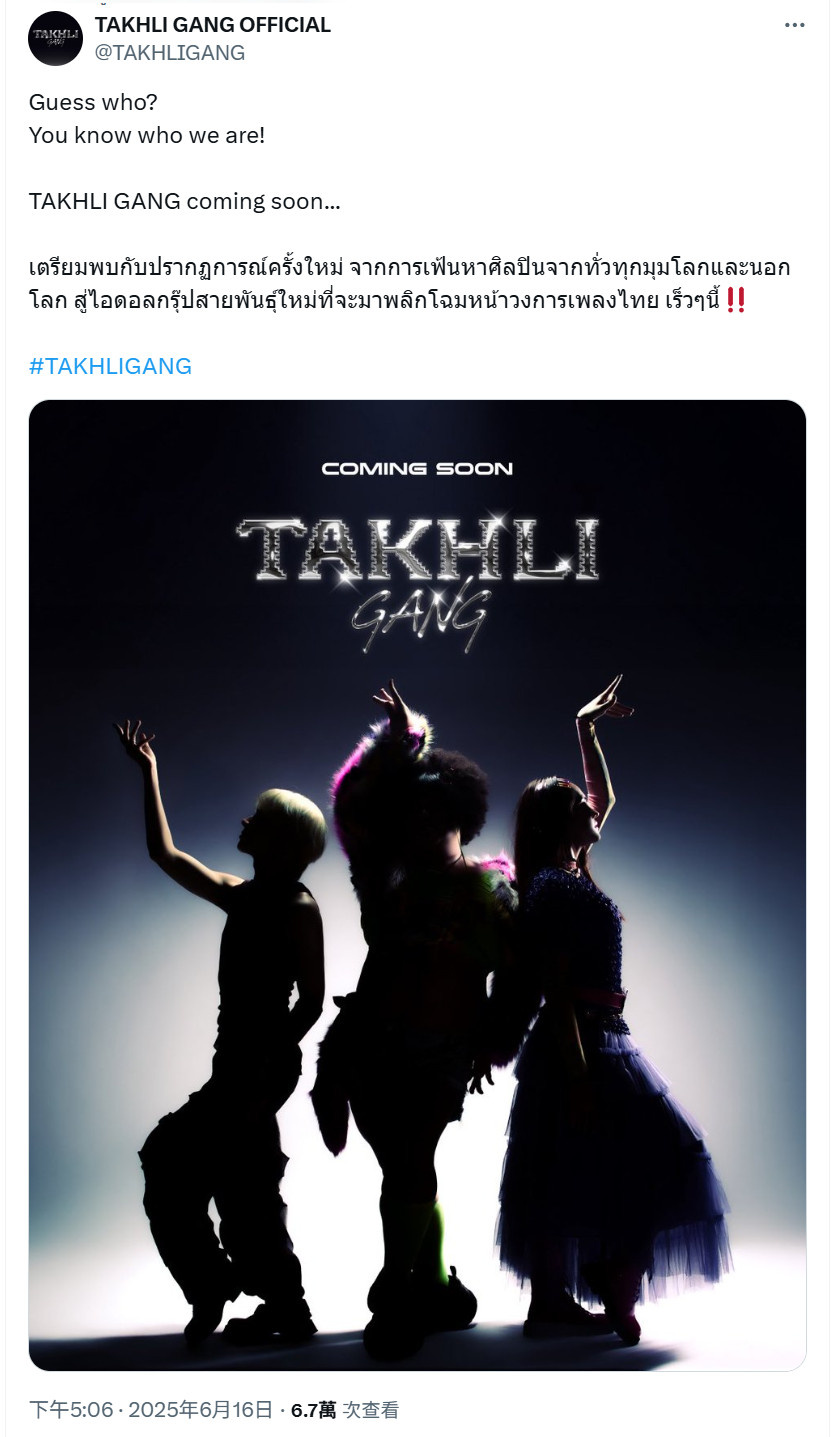Select the "You know who we are!" line
This screenshot has width=832, height=1437.
click(x=147, y=135)
